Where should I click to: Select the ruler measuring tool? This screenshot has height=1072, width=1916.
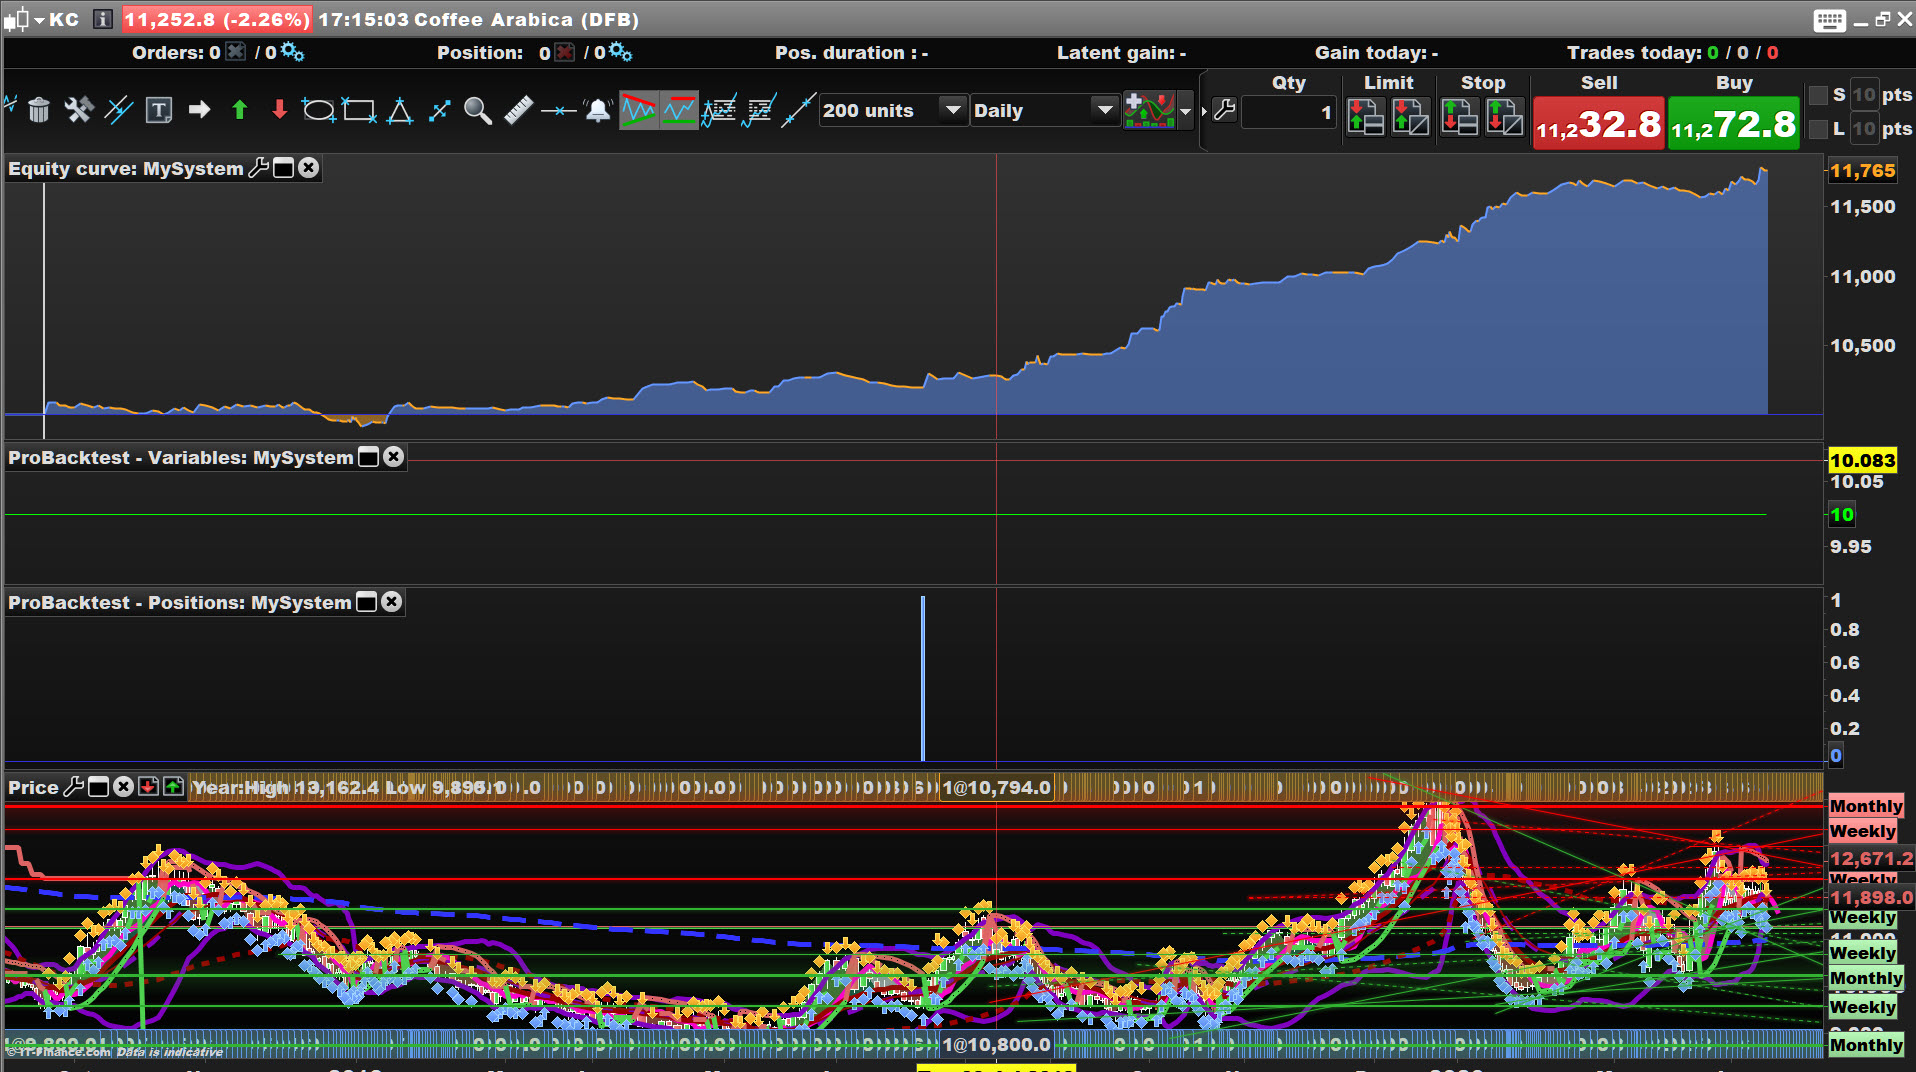coord(518,110)
